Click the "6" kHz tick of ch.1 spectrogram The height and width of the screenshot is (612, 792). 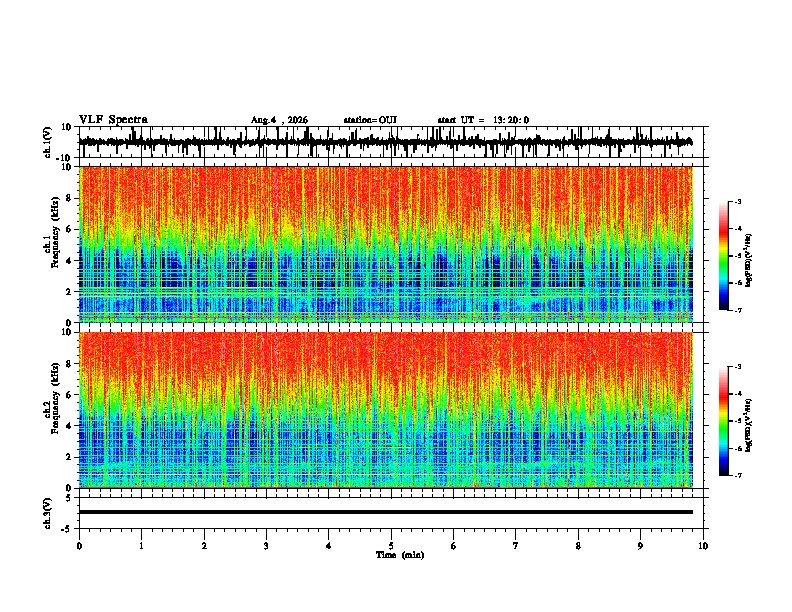pyautogui.click(x=70, y=230)
